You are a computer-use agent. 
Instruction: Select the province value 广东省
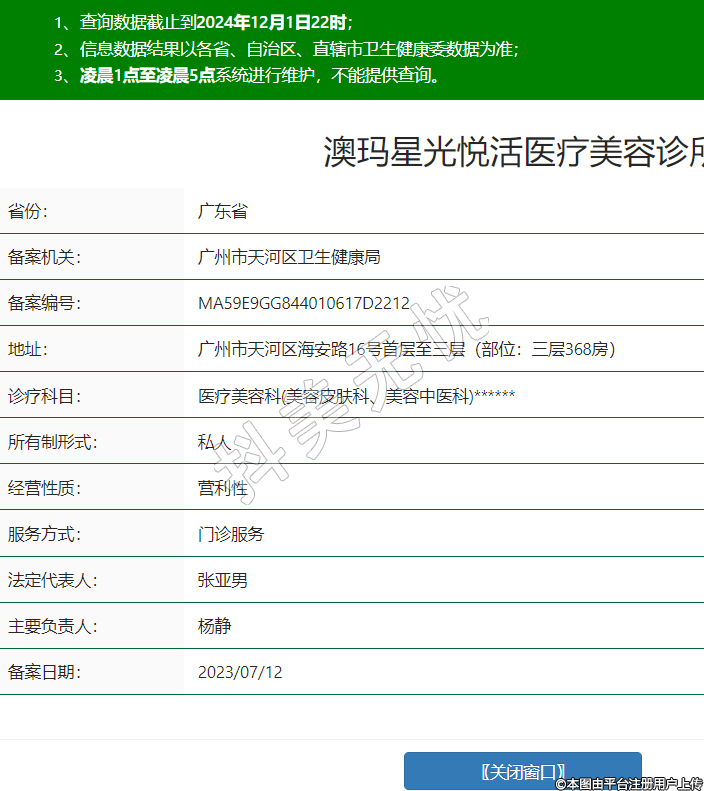222,211
